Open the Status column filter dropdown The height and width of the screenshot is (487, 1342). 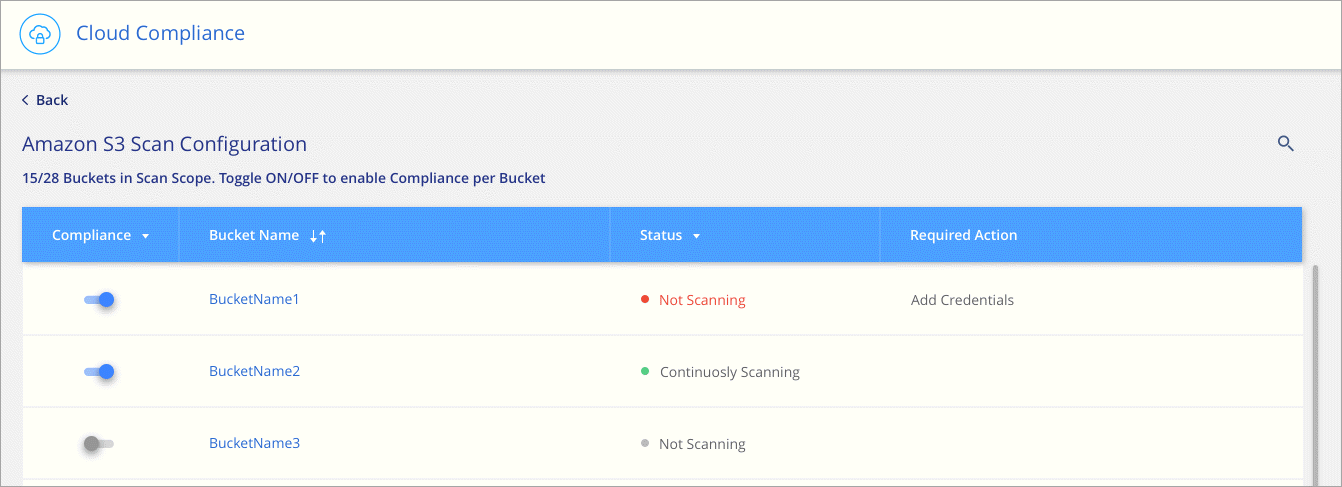pyautogui.click(x=696, y=236)
